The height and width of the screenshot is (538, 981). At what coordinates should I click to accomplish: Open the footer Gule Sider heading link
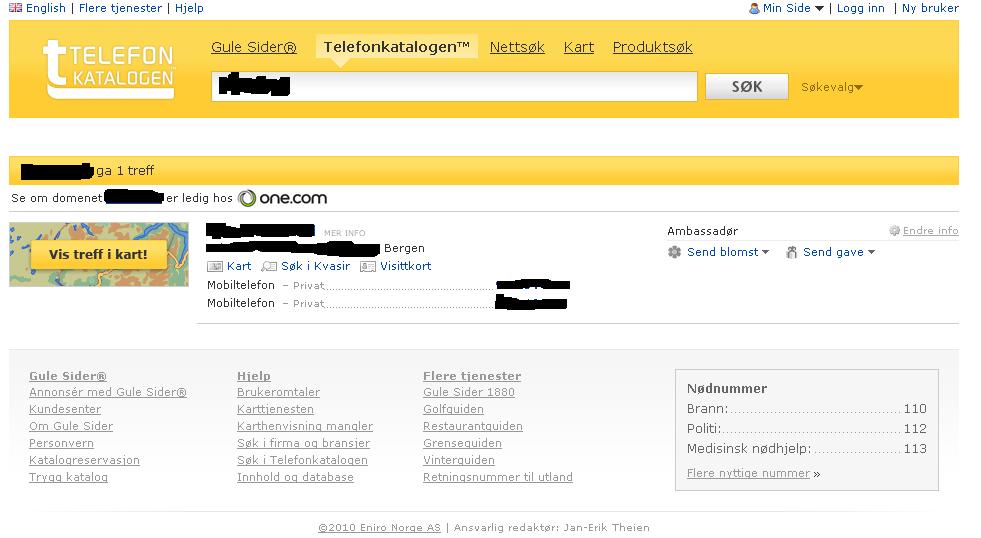(68, 376)
